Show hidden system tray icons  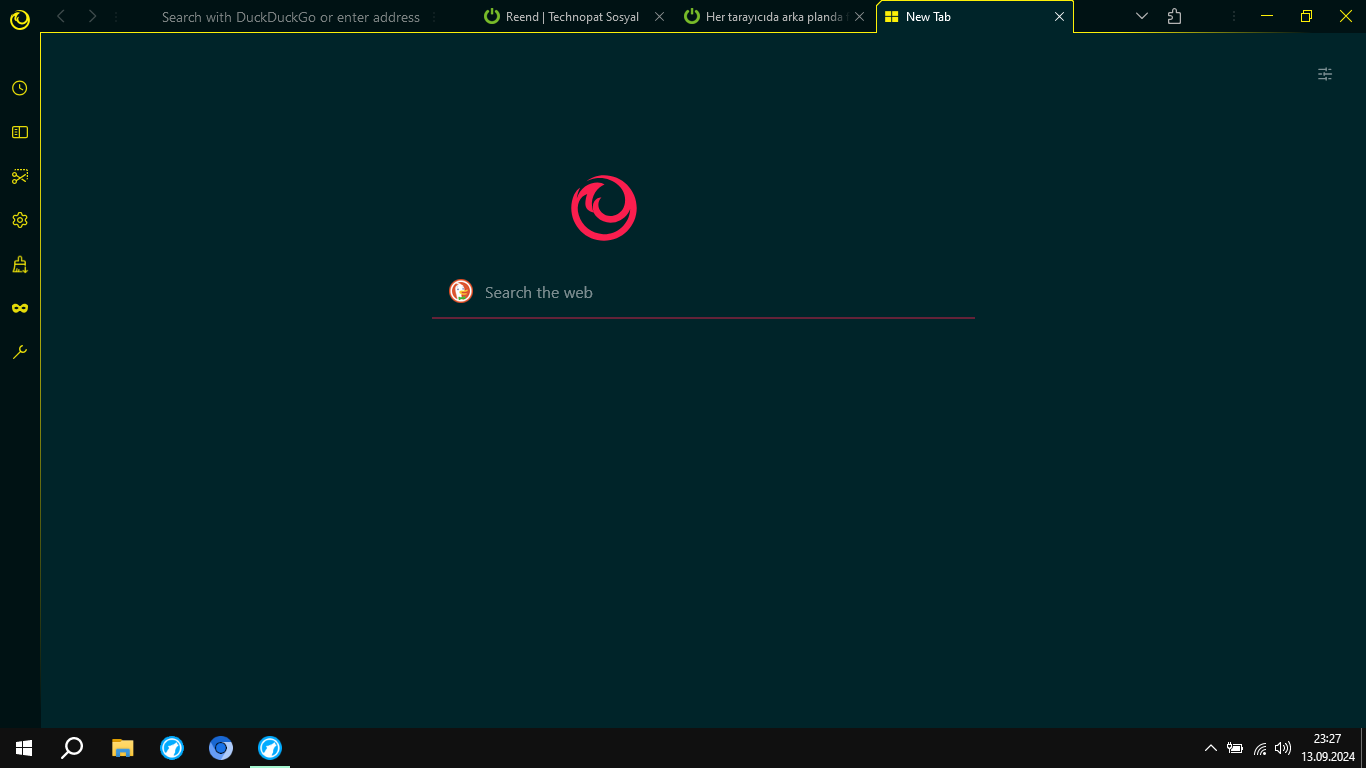tap(1211, 747)
